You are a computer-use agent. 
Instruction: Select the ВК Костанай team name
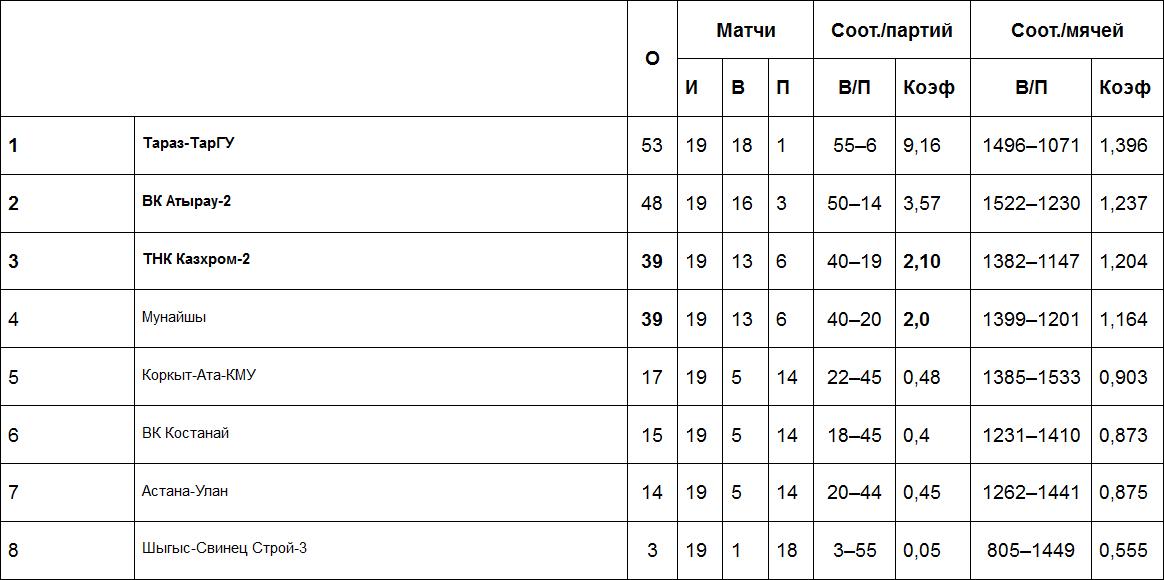pyautogui.click(x=186, y=433)
